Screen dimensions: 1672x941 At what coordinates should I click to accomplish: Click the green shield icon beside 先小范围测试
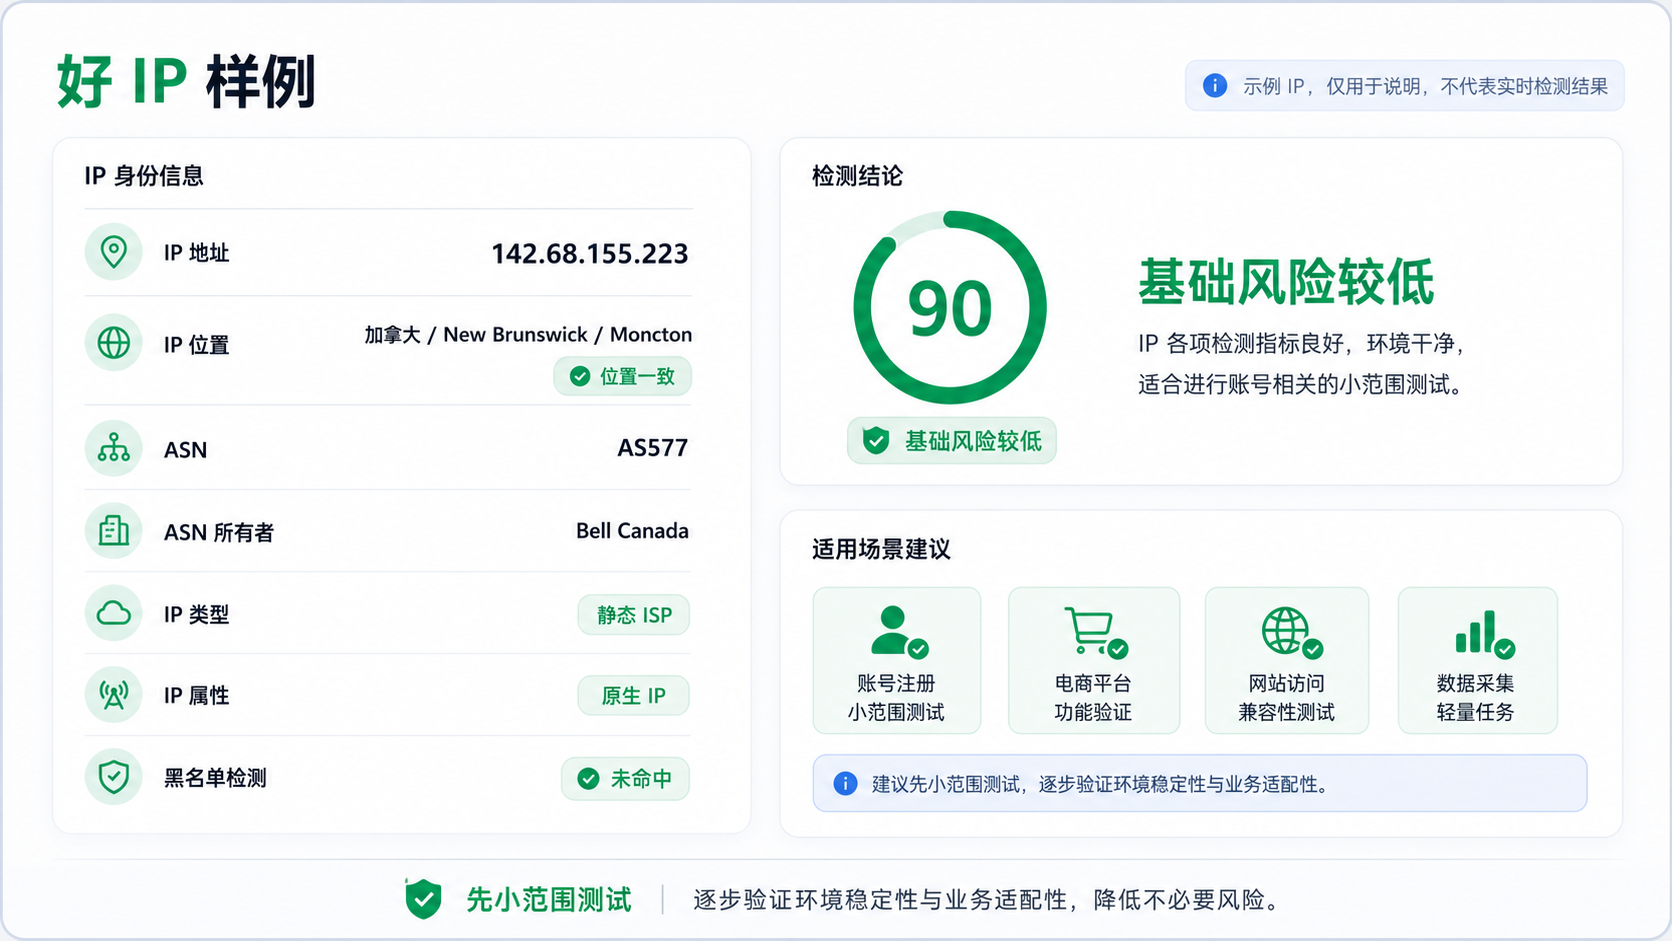pyautogui.click(x=424, y=899)
